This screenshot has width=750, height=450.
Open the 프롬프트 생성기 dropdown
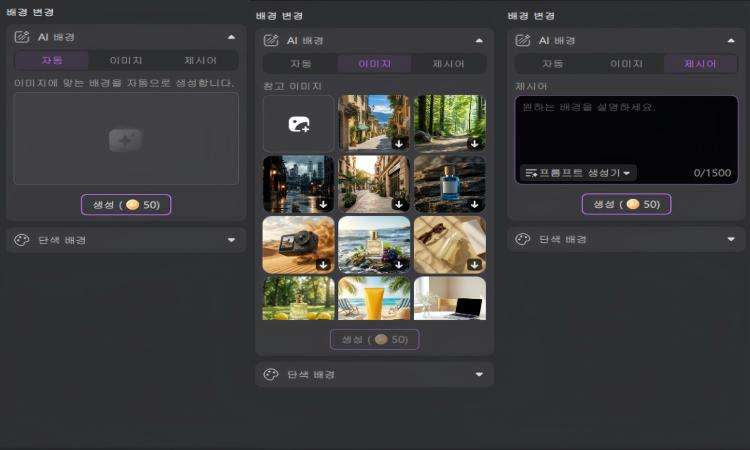[x=578, y=173]
